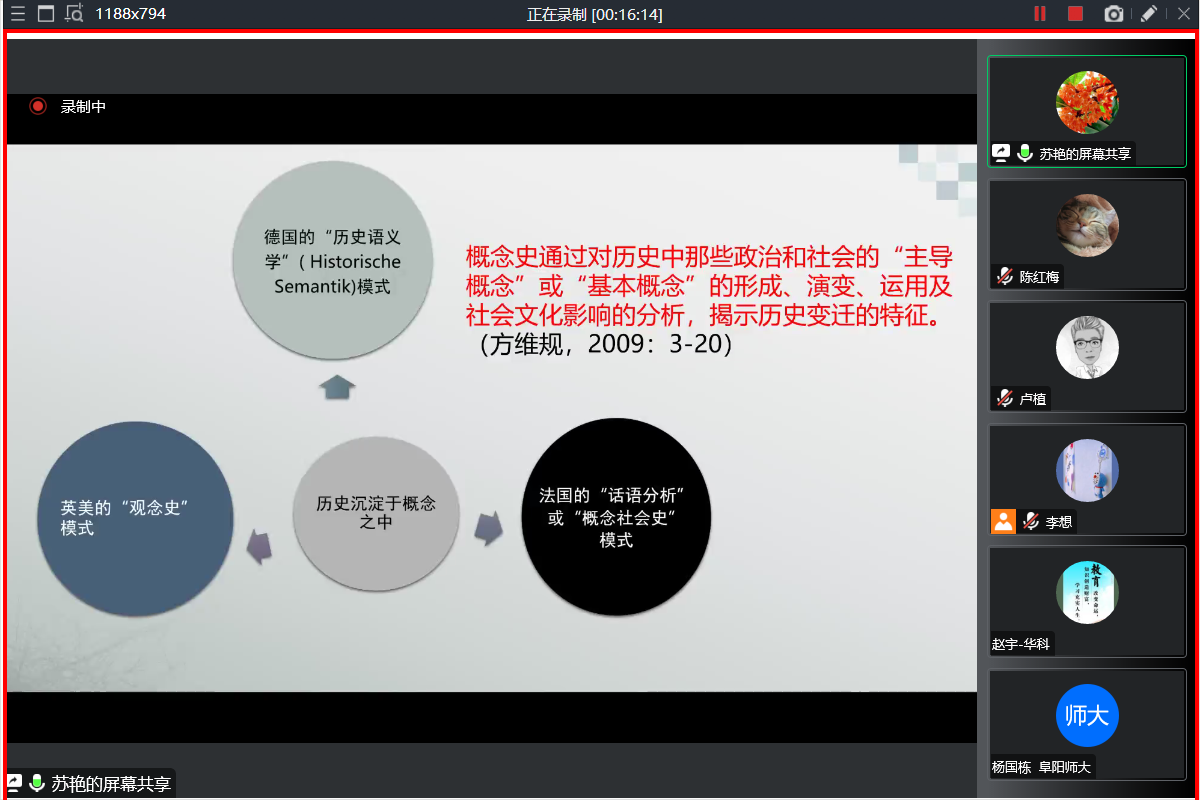Click the 1188x794 recording size label
Viewport: 1200px width, 800px height.
tap(131, 14)
